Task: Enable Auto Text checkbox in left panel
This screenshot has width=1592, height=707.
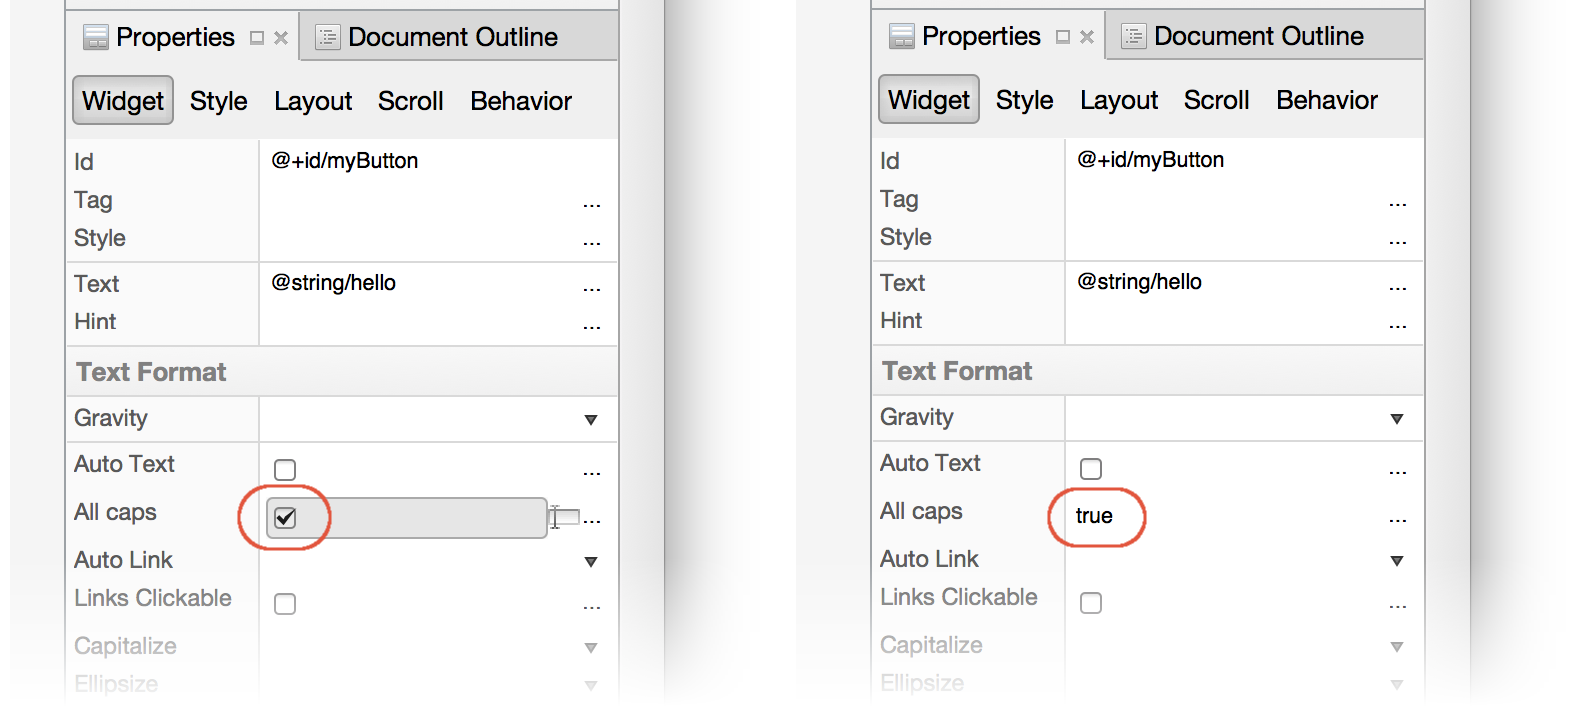Action: pos(285,470)
